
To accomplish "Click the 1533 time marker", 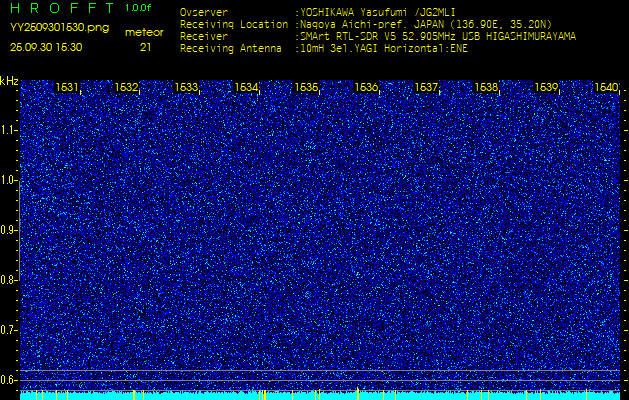I will 187,88.
